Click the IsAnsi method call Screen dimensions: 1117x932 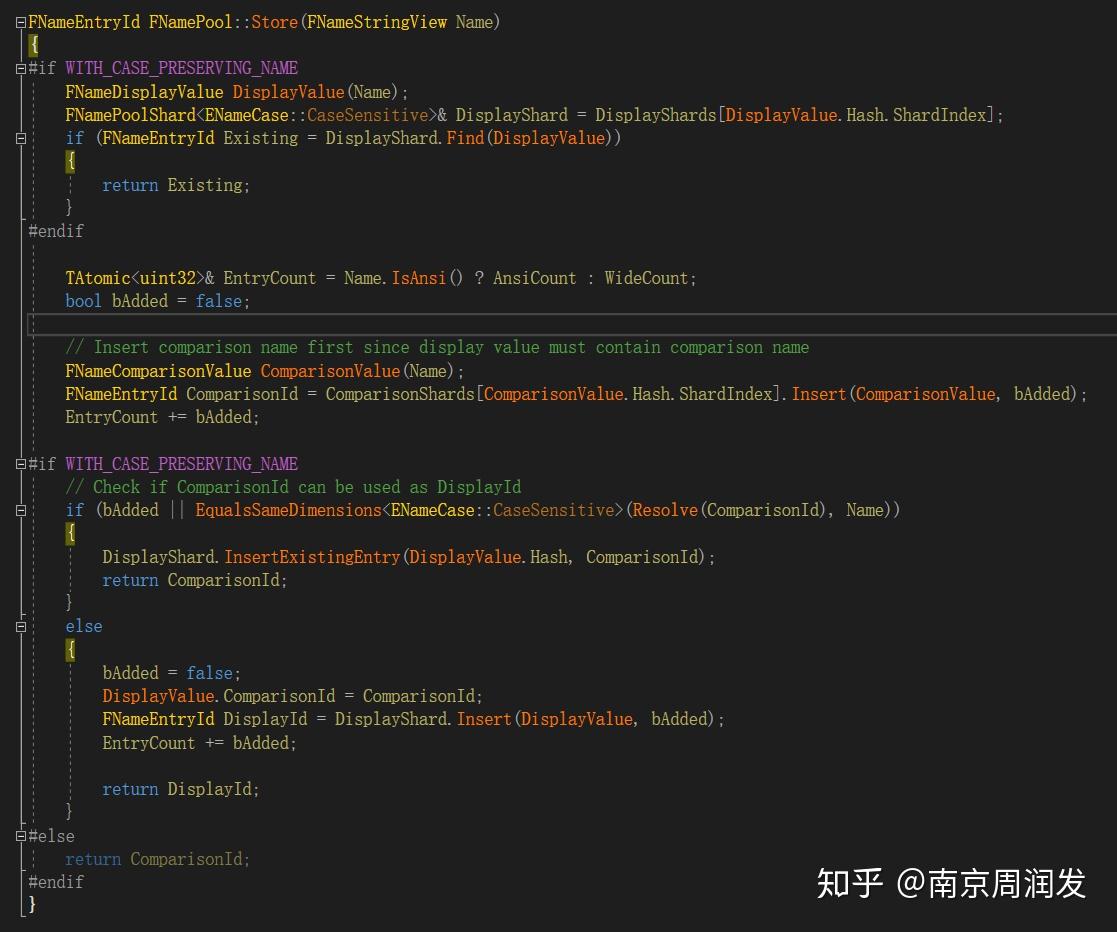[419, 278]
